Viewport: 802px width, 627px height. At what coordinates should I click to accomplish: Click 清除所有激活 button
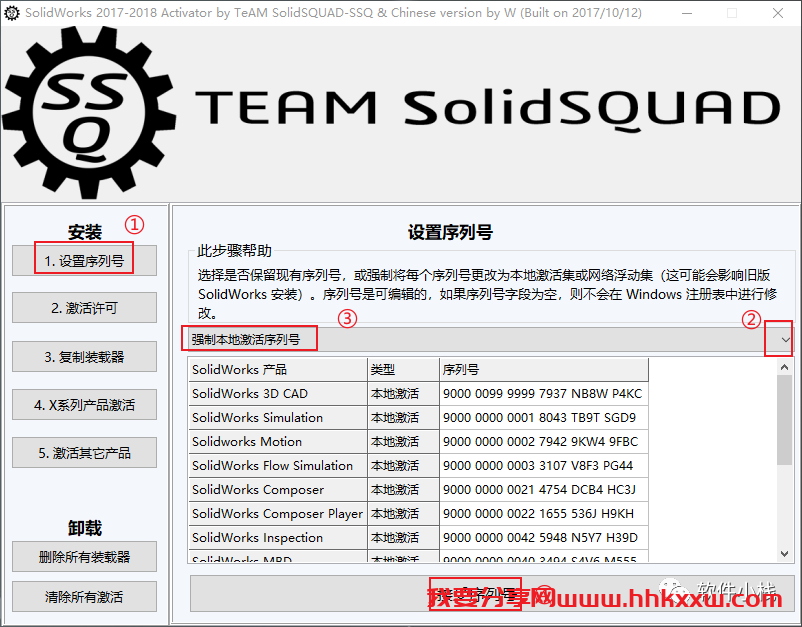coord(84,596)
